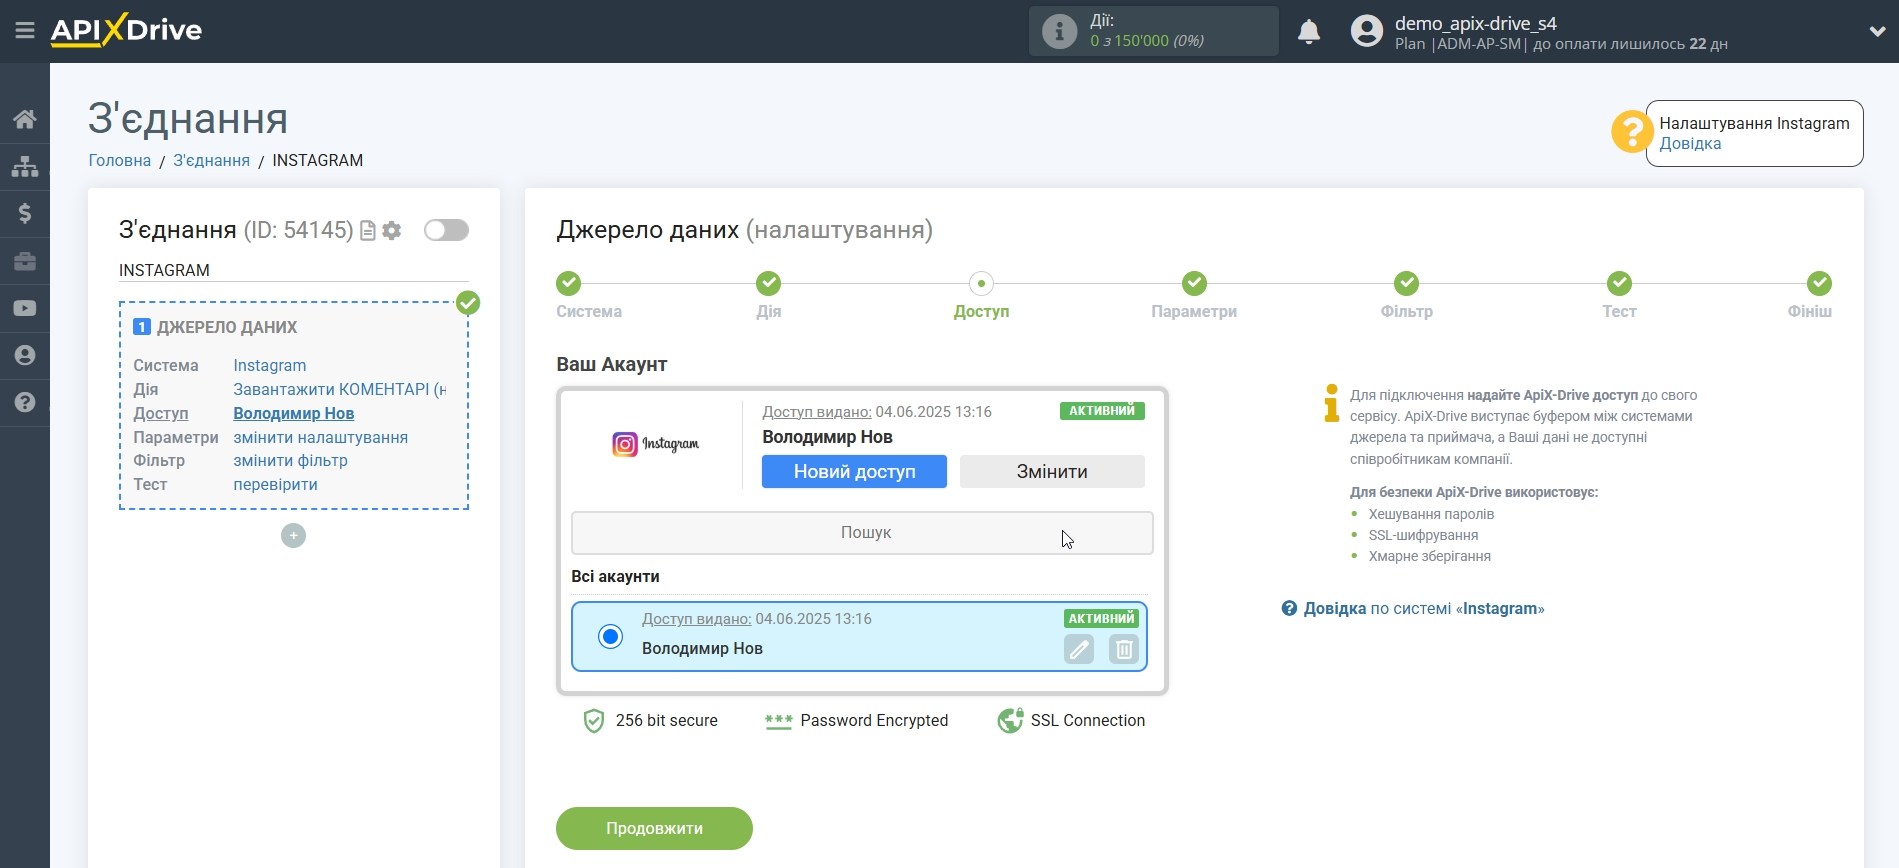This screenshot has height=868, width=1899.
Task: Open the YouTube video sidebar icon
Action: [x=25, y=308]
